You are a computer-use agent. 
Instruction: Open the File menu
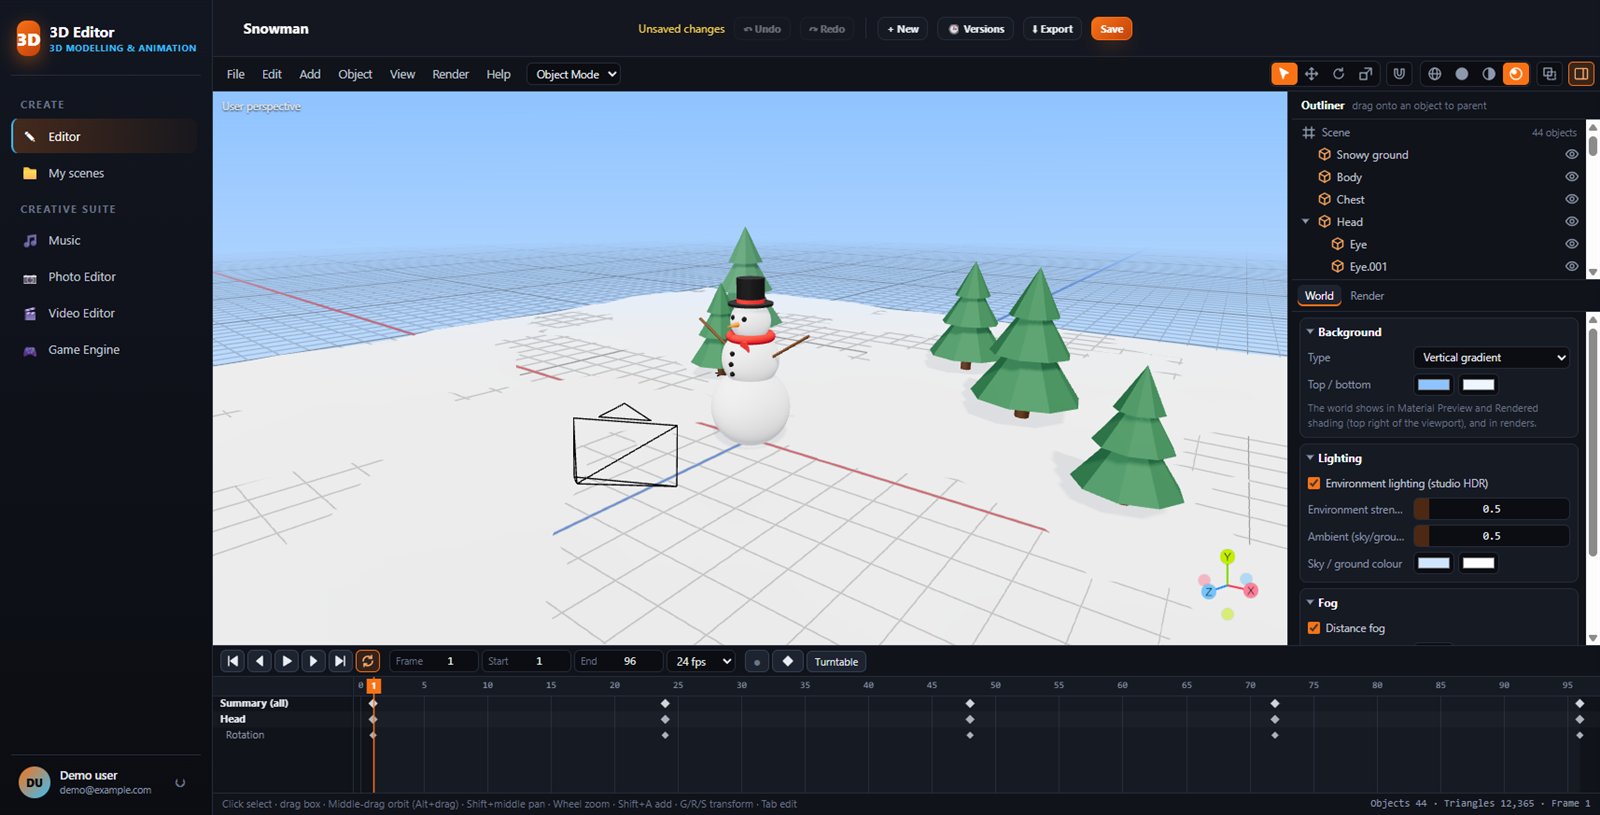(x=236, y=74)
